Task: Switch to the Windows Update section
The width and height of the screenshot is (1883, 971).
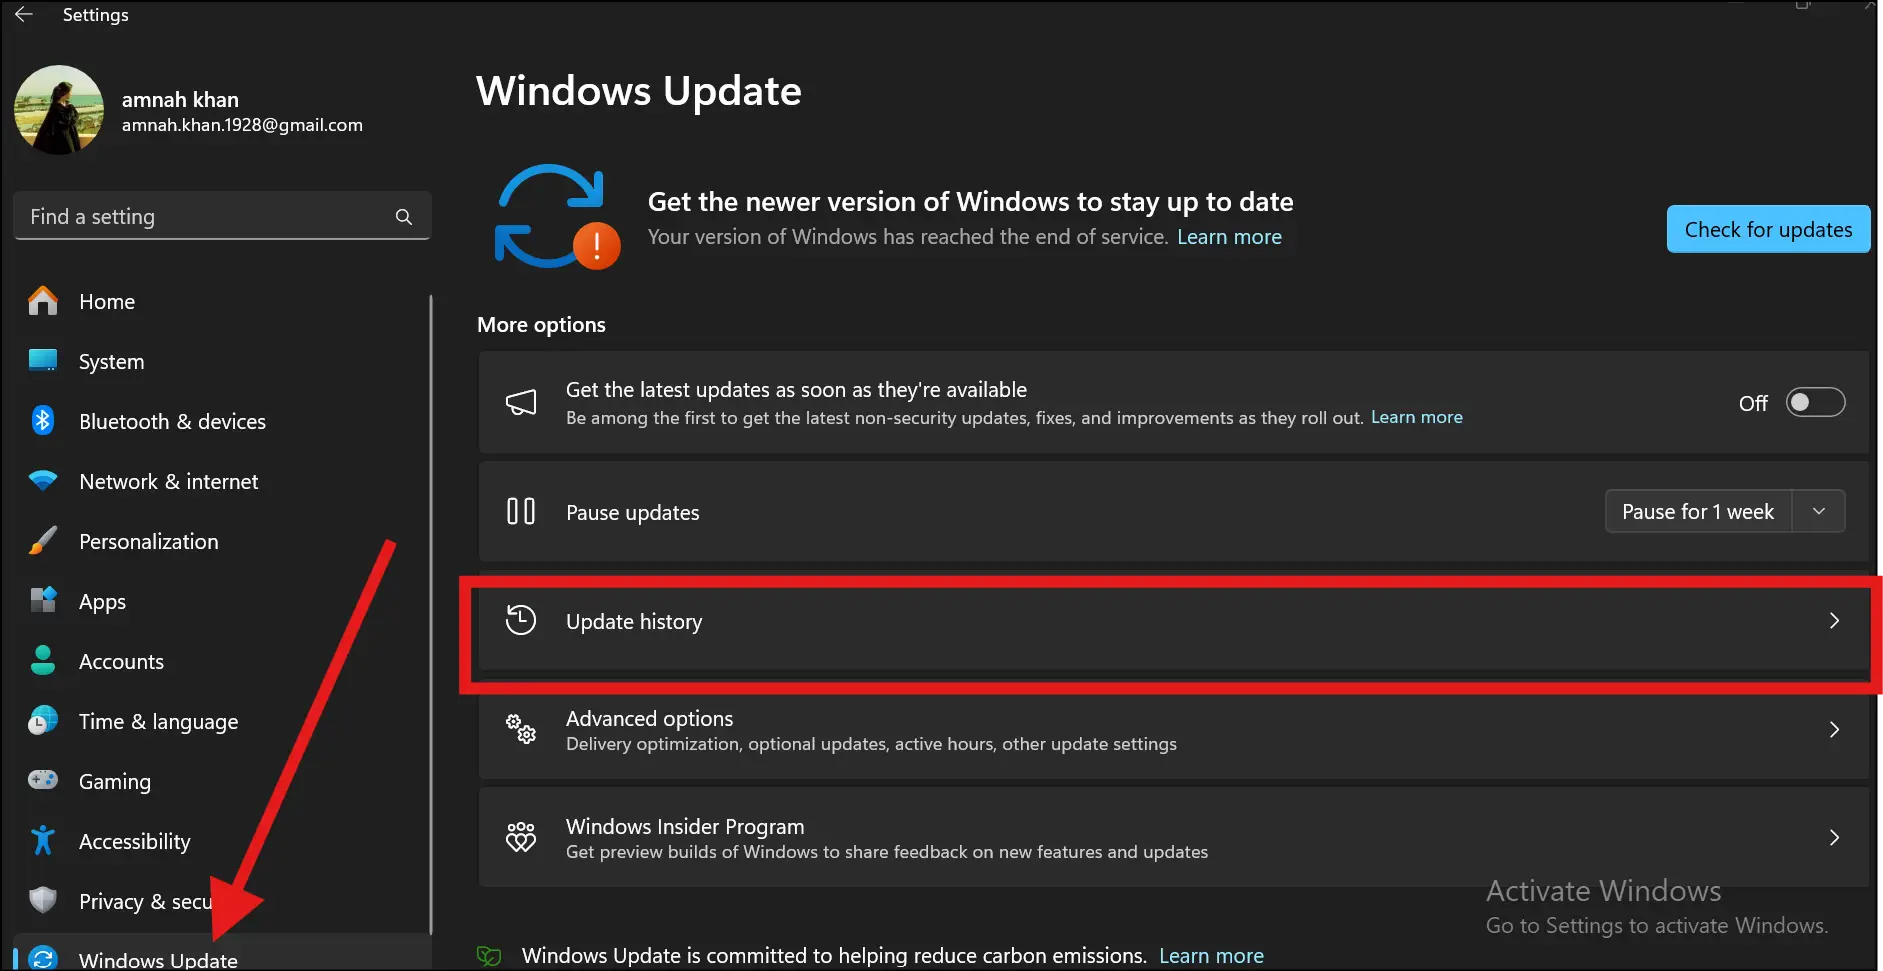Action: 157,957
